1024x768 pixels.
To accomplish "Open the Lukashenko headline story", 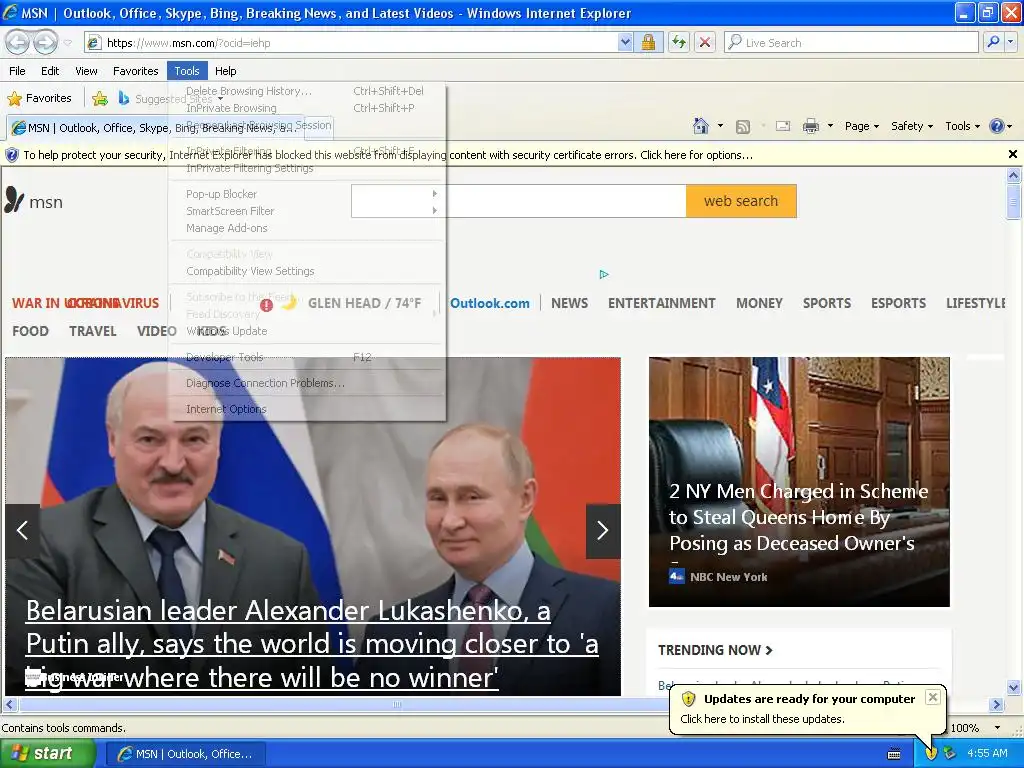I will [312, 645].
